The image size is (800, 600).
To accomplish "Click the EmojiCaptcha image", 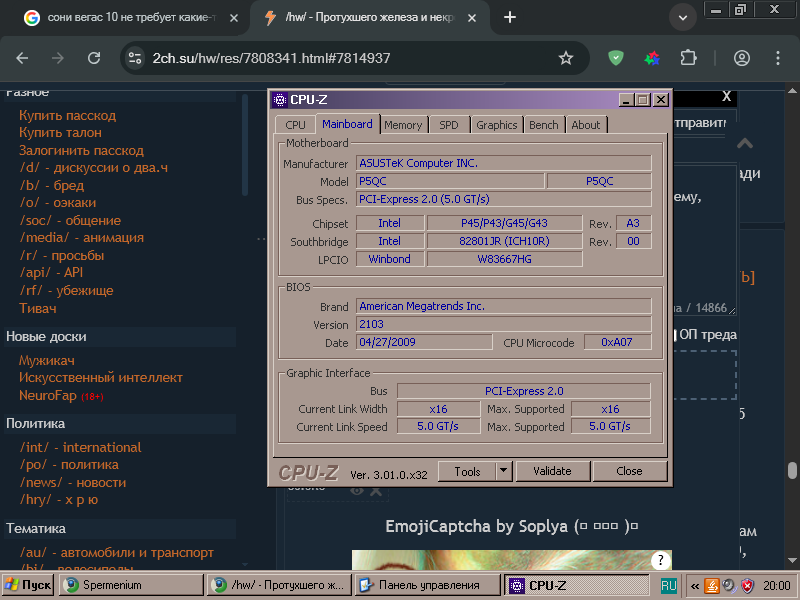I will tap(512, 560).
